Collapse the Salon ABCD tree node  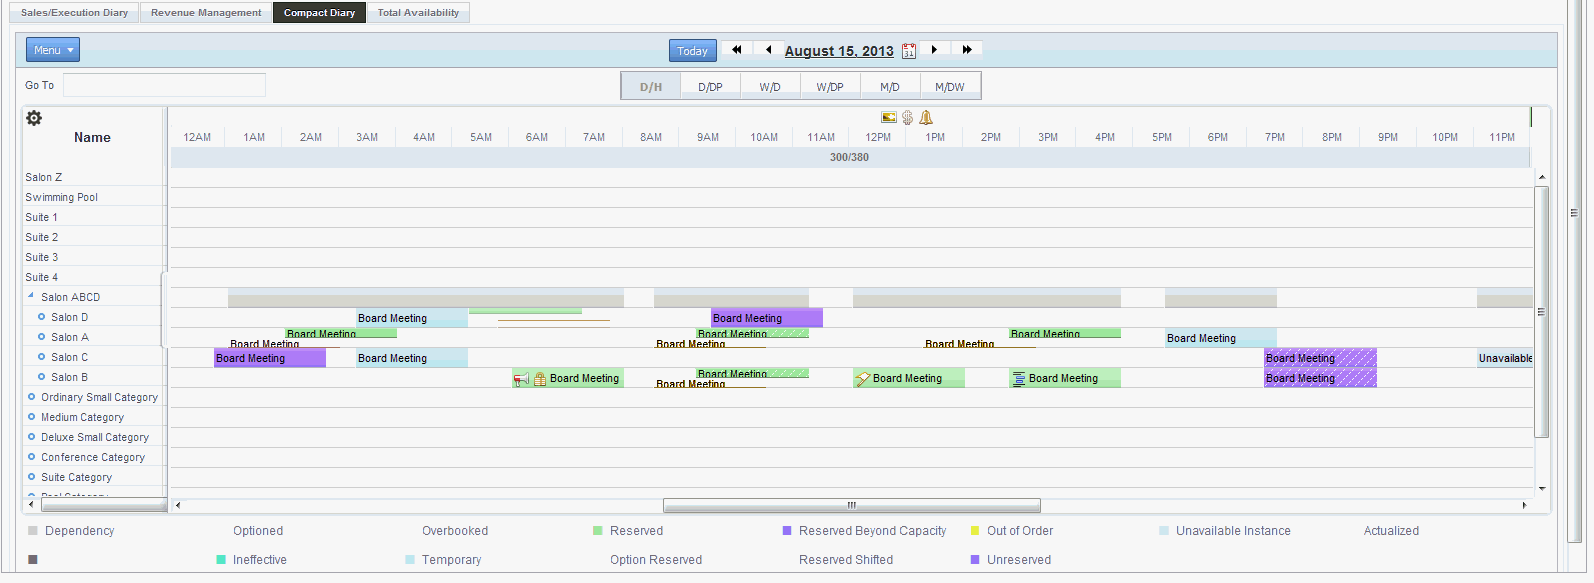(31, 296)
